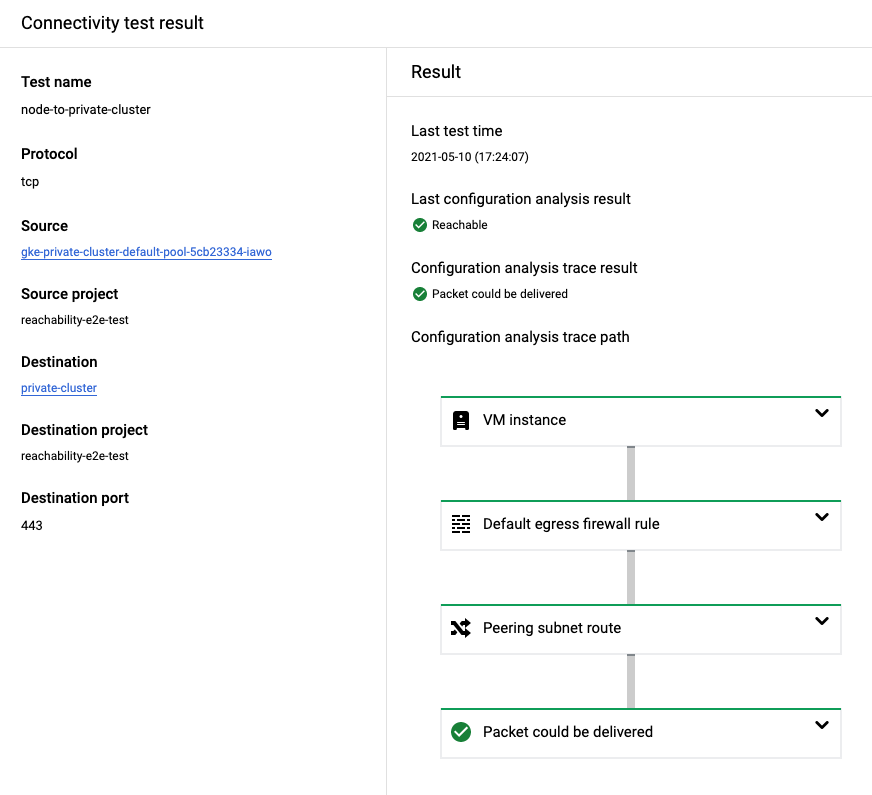Select the Default egress firewall rule card
The height and width of the screenshot is (795, 872).
(640, 524)
